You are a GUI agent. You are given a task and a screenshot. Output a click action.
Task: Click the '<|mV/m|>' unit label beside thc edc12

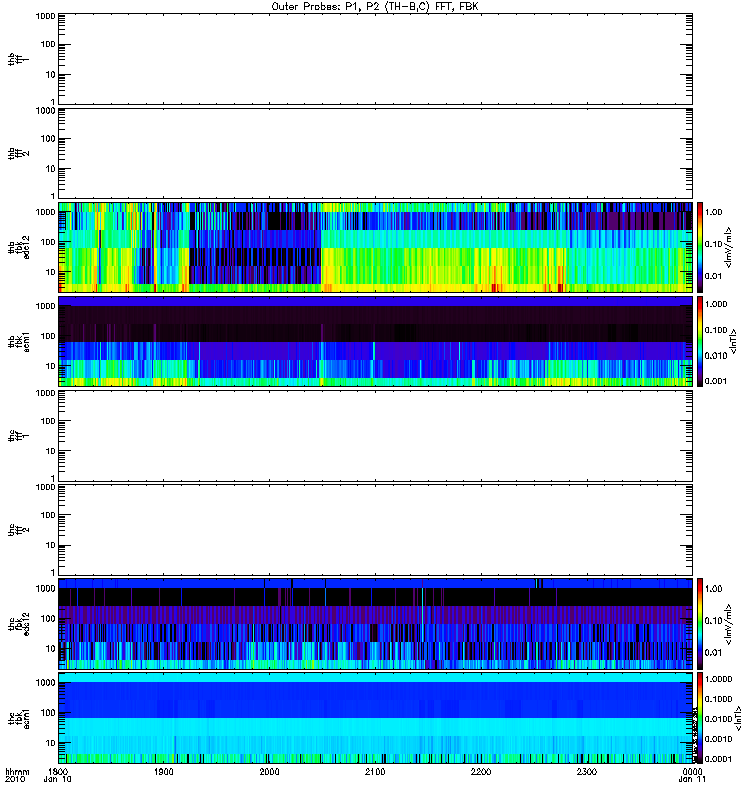point(729,624)
